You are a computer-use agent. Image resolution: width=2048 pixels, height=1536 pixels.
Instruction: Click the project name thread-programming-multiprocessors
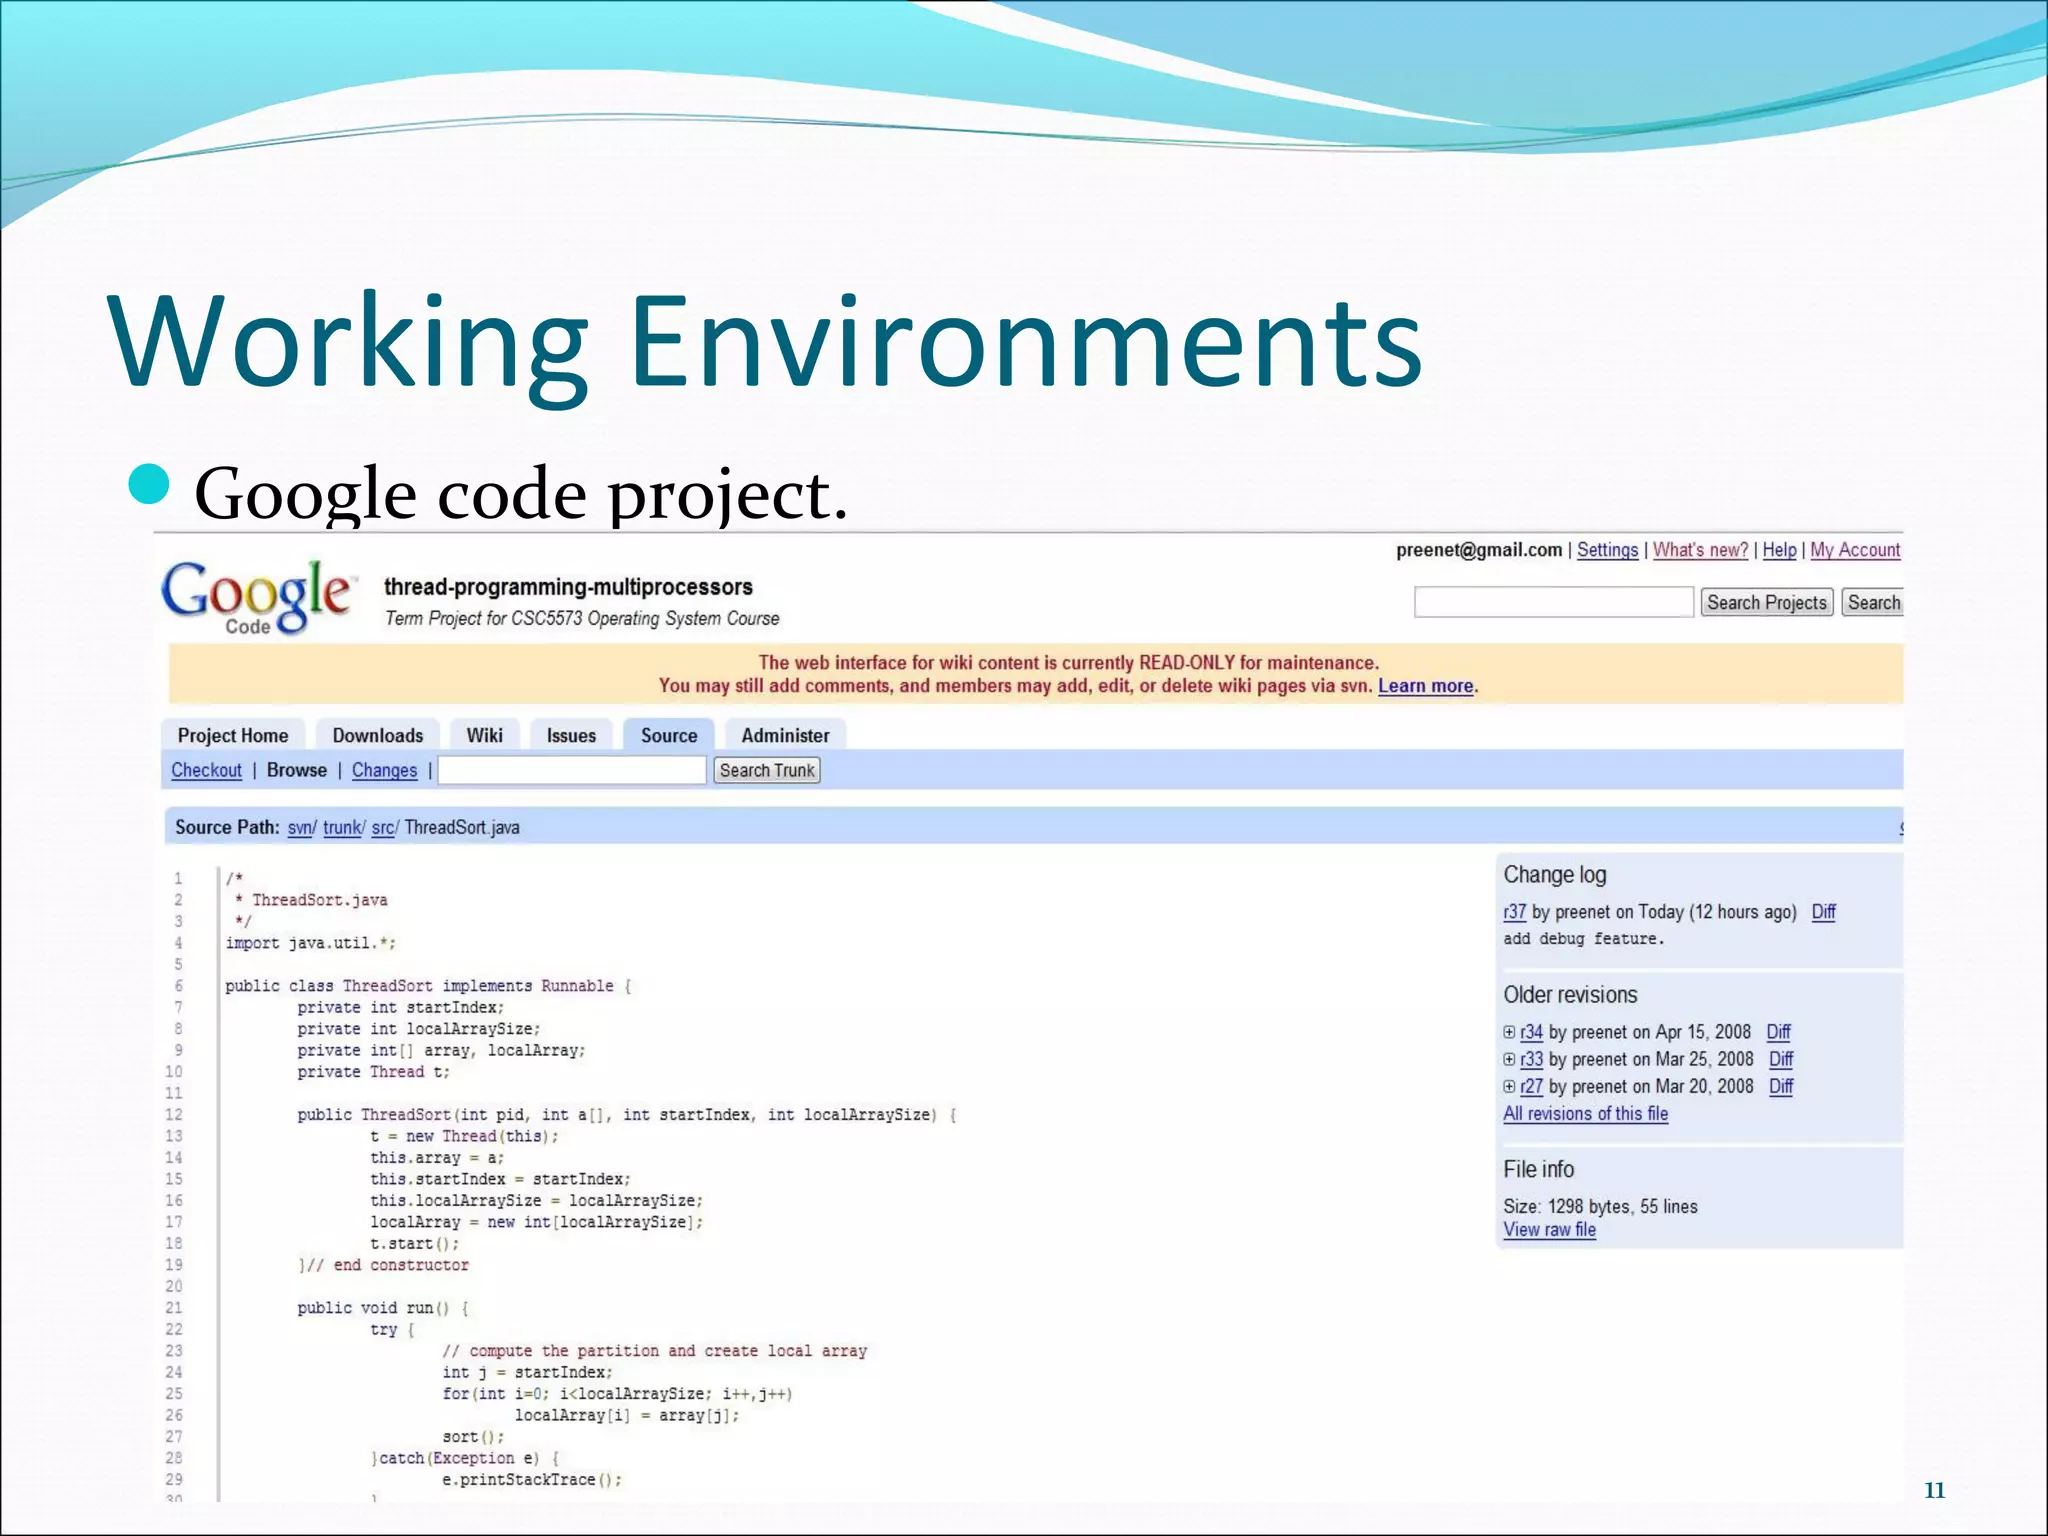568,587
